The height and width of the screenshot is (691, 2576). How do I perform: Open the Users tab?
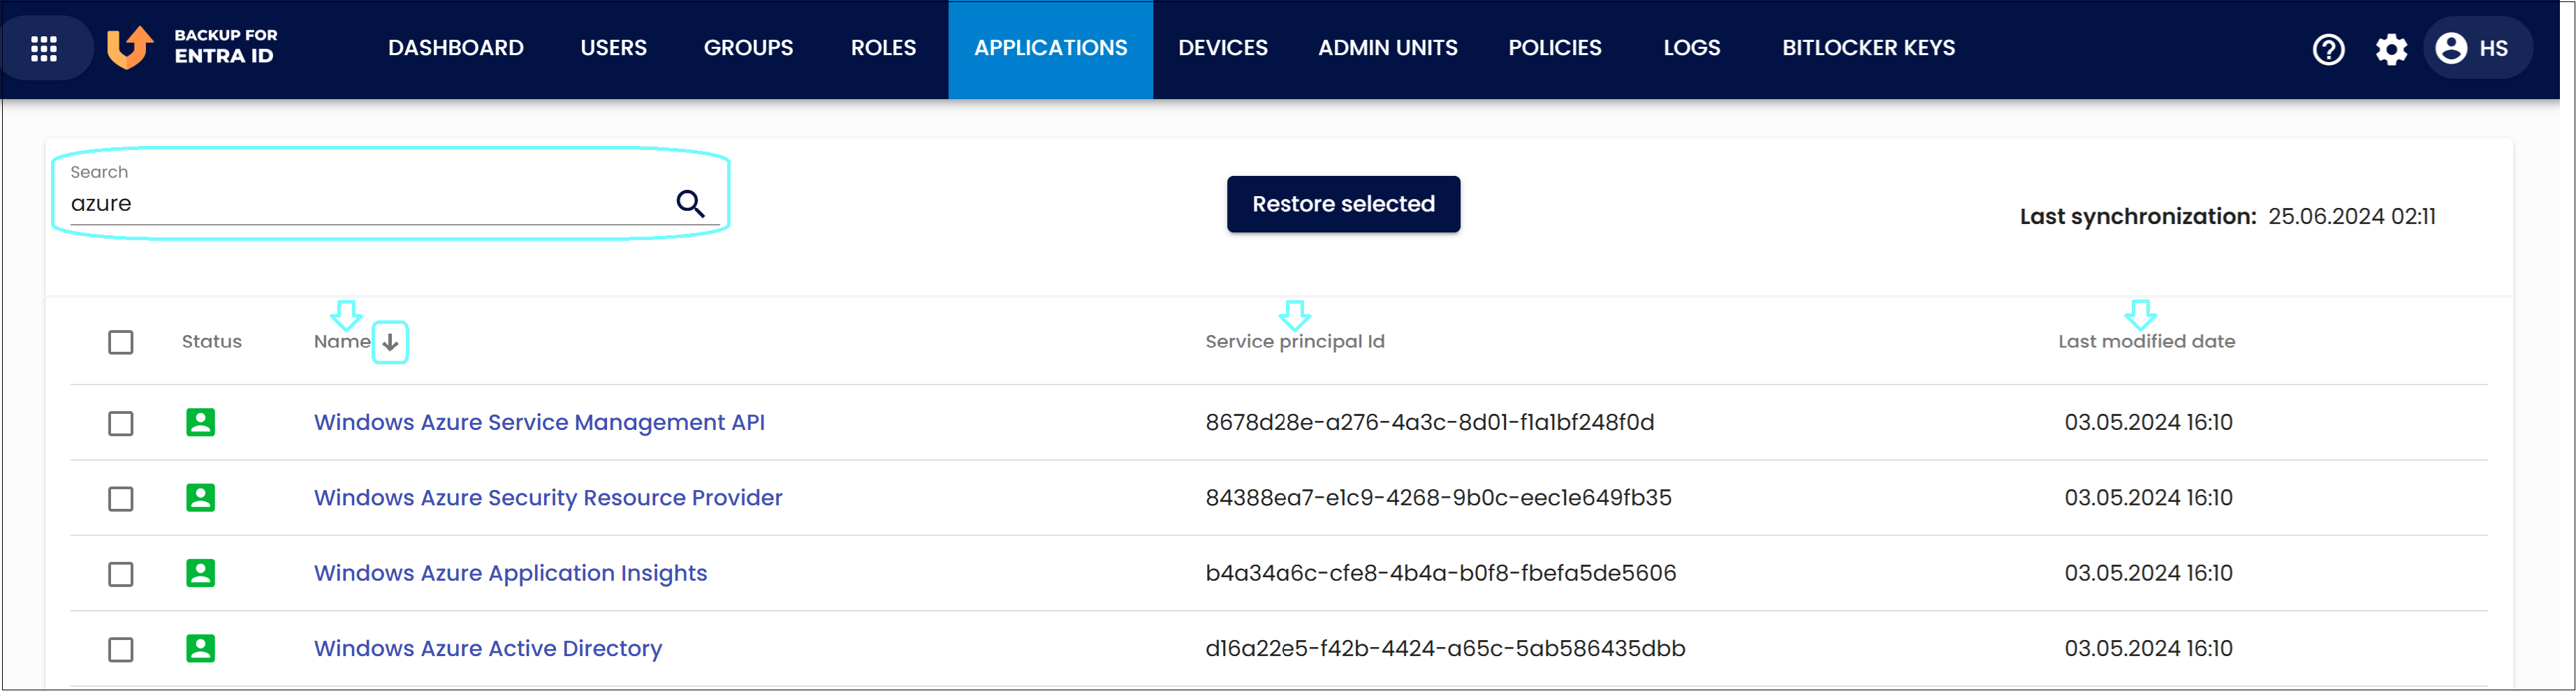(x=613, y=48)
